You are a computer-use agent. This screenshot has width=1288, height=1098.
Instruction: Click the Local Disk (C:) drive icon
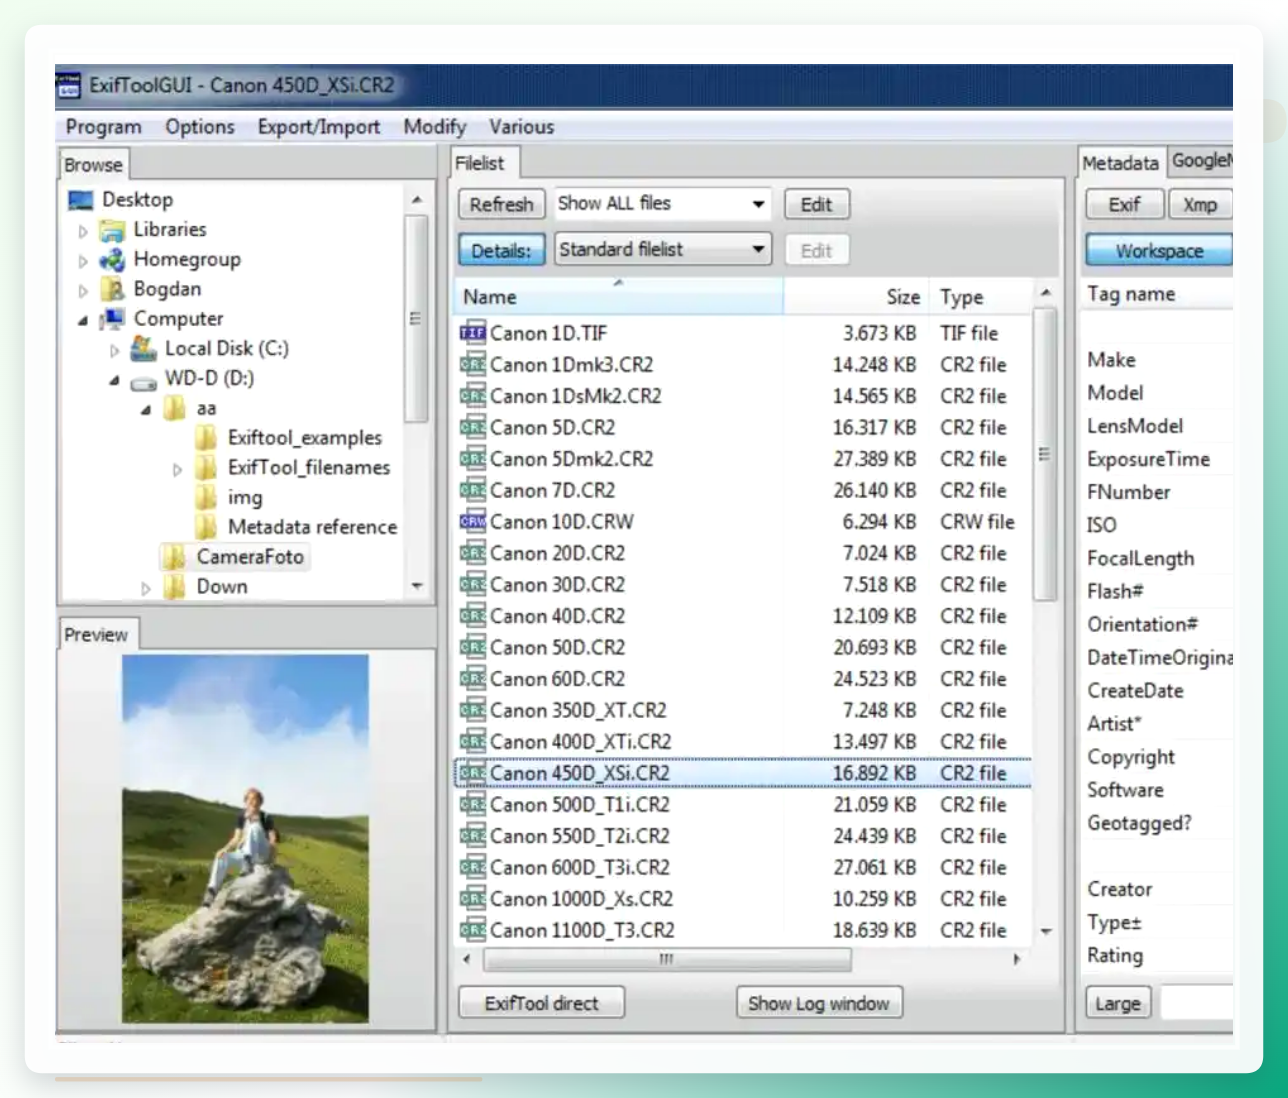pos(144,348)
